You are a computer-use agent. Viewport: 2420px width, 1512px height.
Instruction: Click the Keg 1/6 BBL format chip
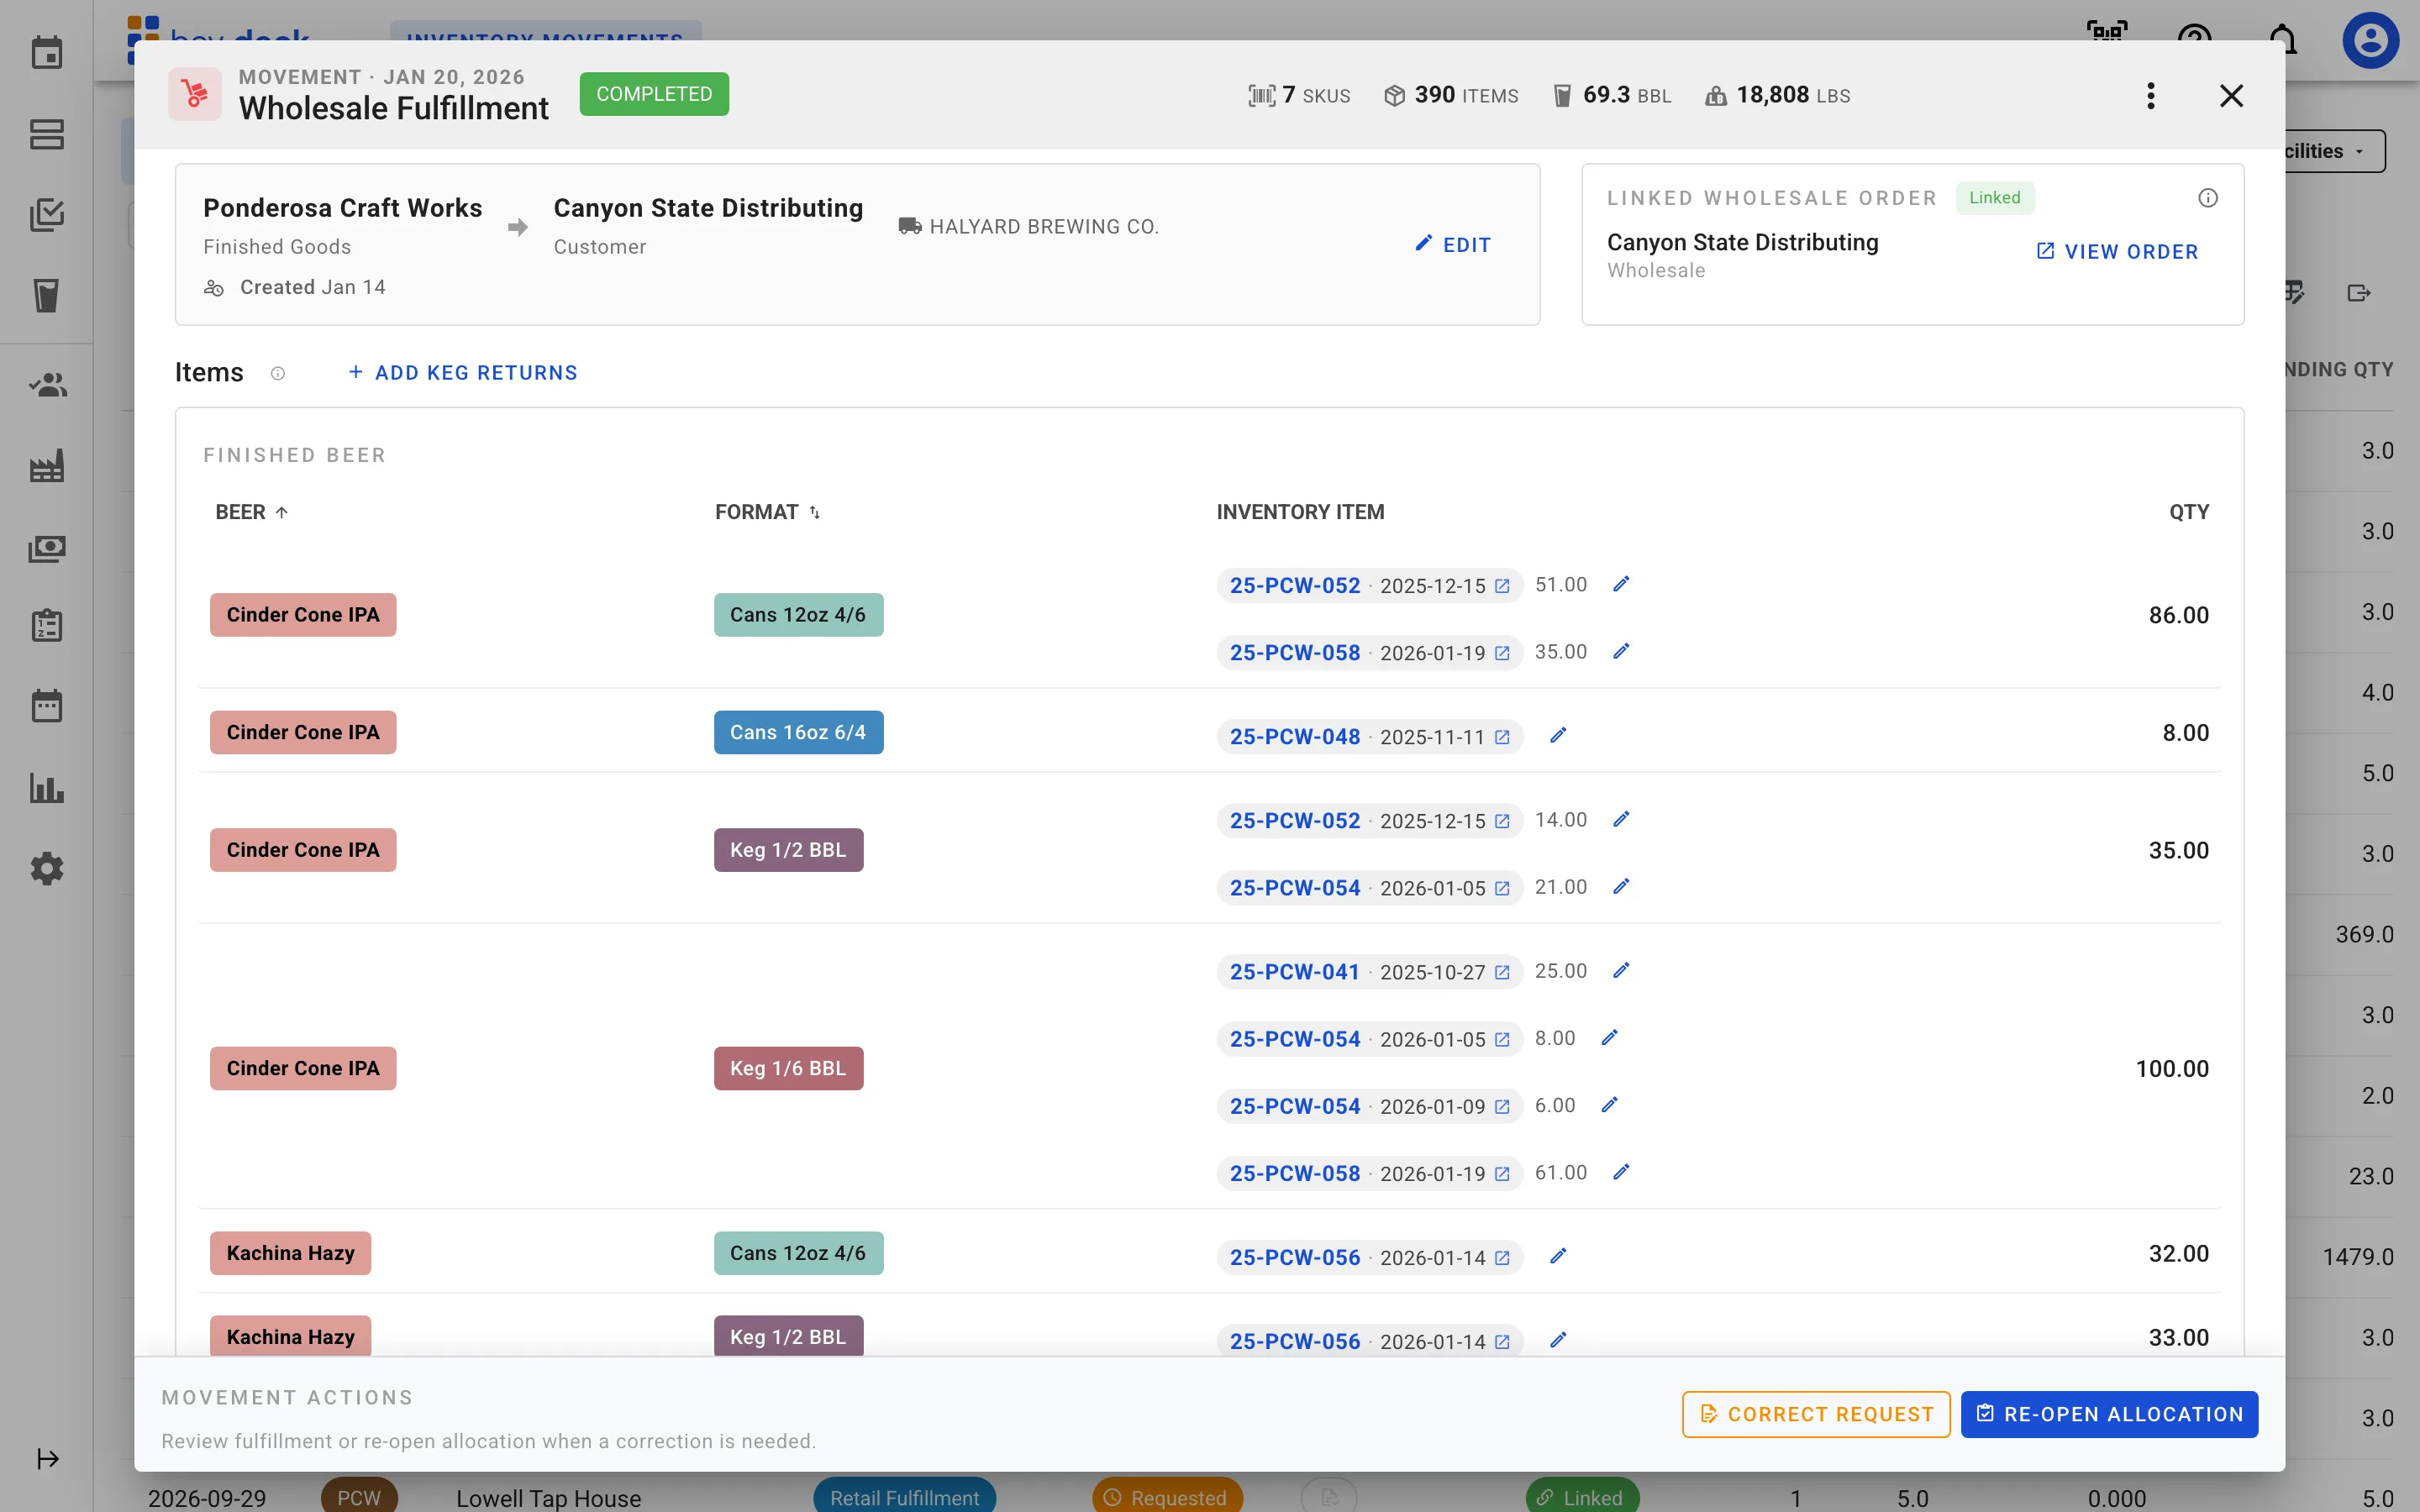click(788, 1068)
